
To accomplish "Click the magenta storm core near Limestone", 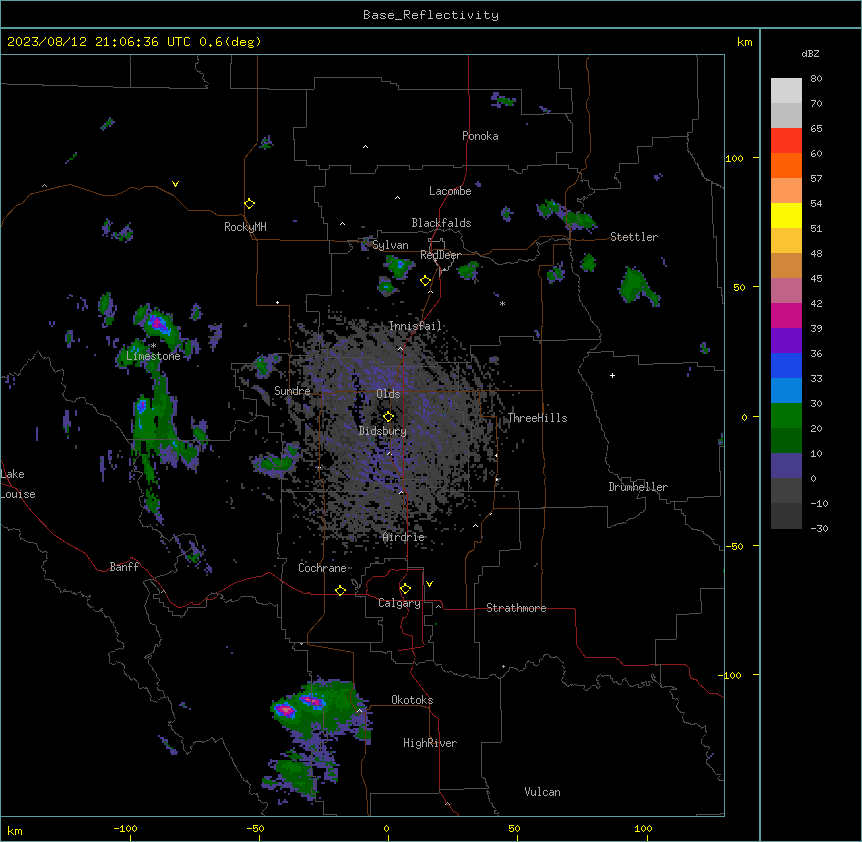I will 158,323.
